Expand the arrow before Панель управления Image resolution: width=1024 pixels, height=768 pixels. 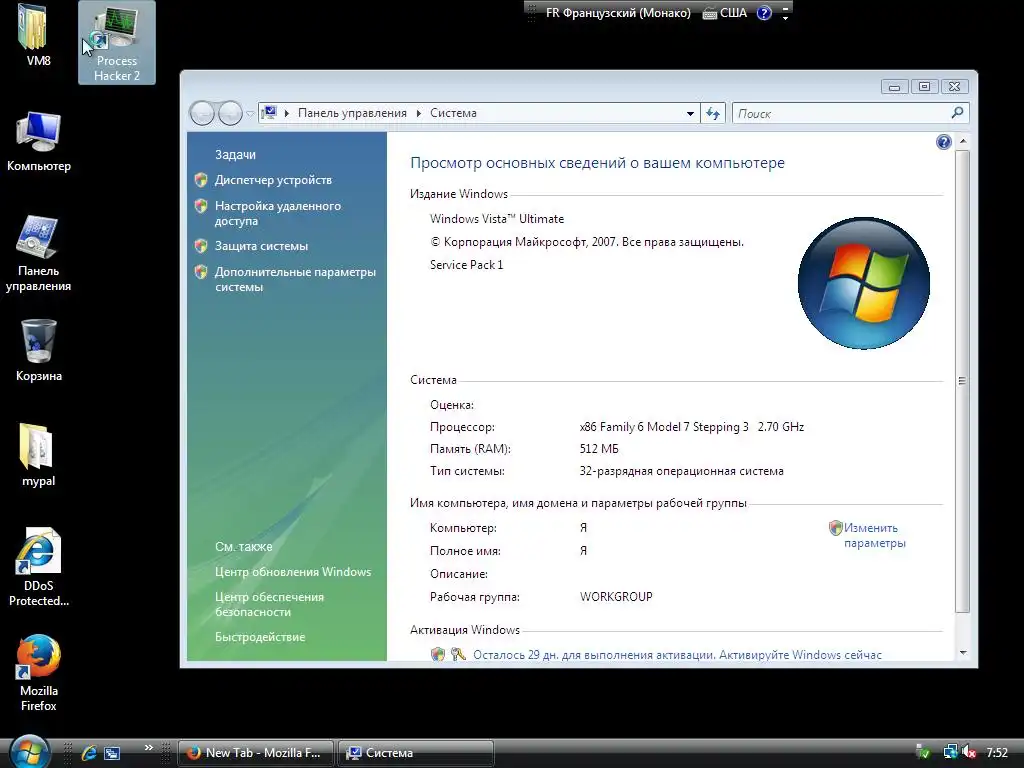pos(287,114)
